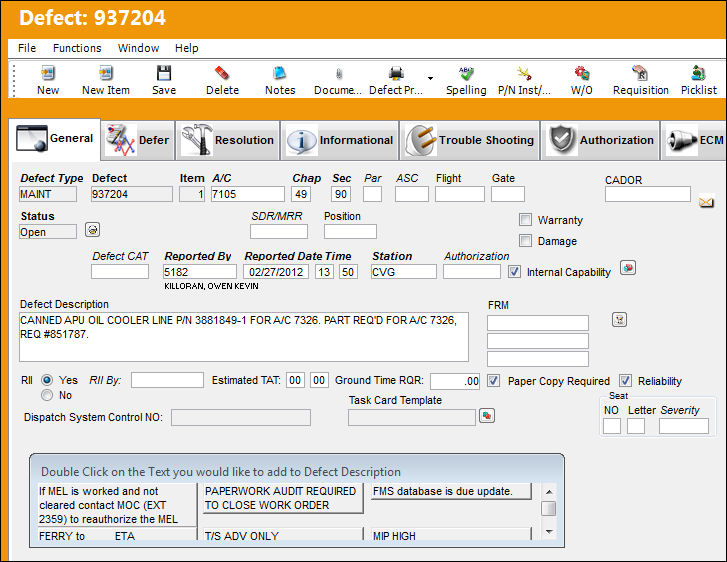Click the A/C field showing 7105
The width and height of the screenshot is (727, 562).
click(x=248, y=194)
